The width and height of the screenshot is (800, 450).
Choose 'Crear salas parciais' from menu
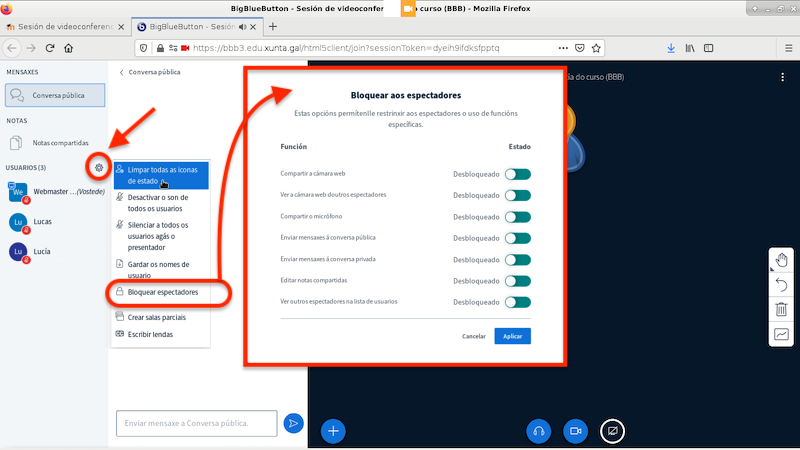pyautogui.click(x=157, y=317)
